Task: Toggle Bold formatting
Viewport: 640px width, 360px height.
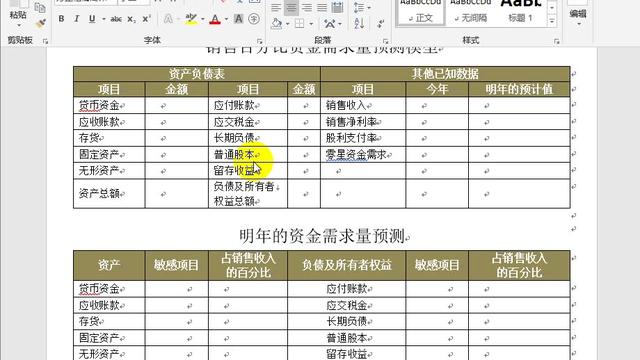Action: pos(61,19)
